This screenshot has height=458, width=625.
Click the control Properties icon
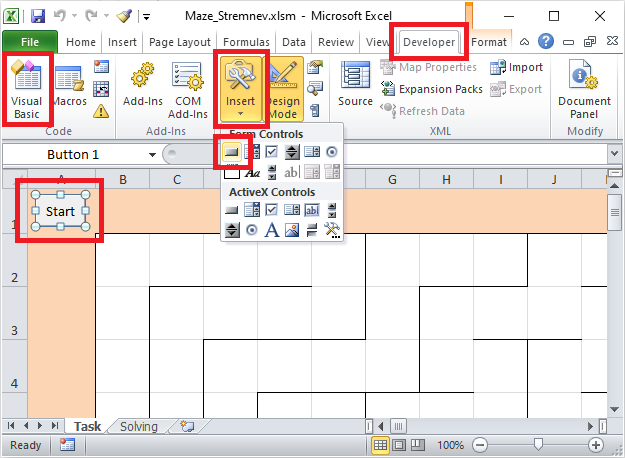point(315,67)
